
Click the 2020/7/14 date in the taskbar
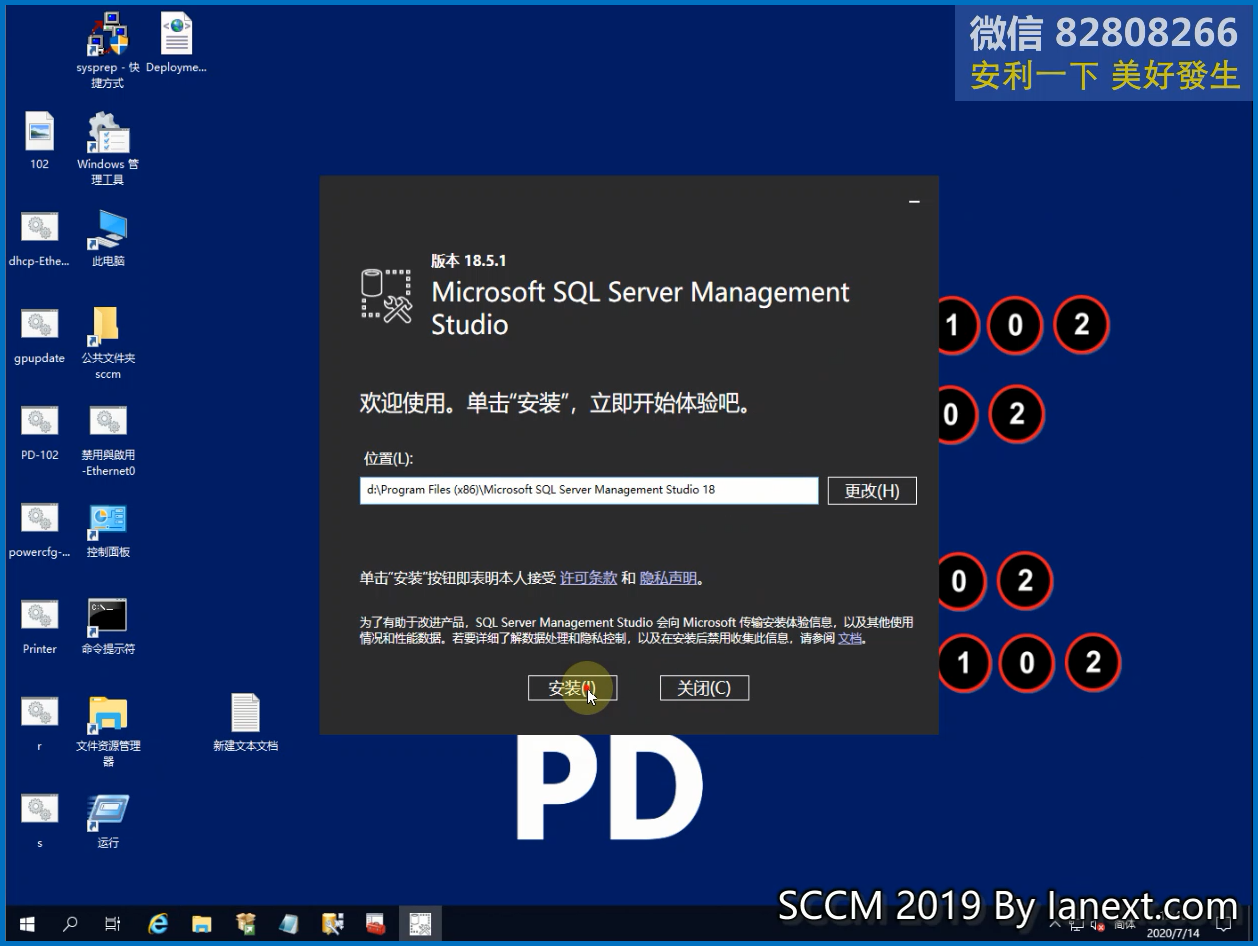coord(1171,933)
